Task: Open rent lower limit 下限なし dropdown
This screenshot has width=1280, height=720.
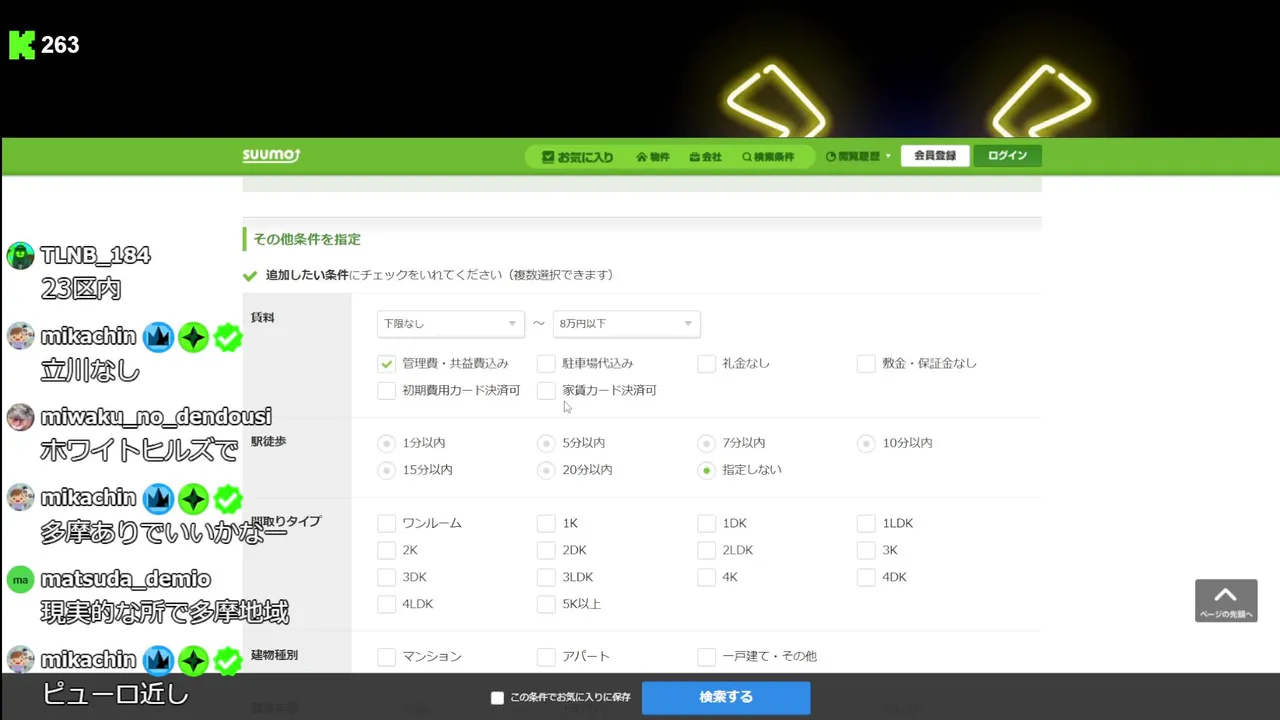Action: coord(450,324)
